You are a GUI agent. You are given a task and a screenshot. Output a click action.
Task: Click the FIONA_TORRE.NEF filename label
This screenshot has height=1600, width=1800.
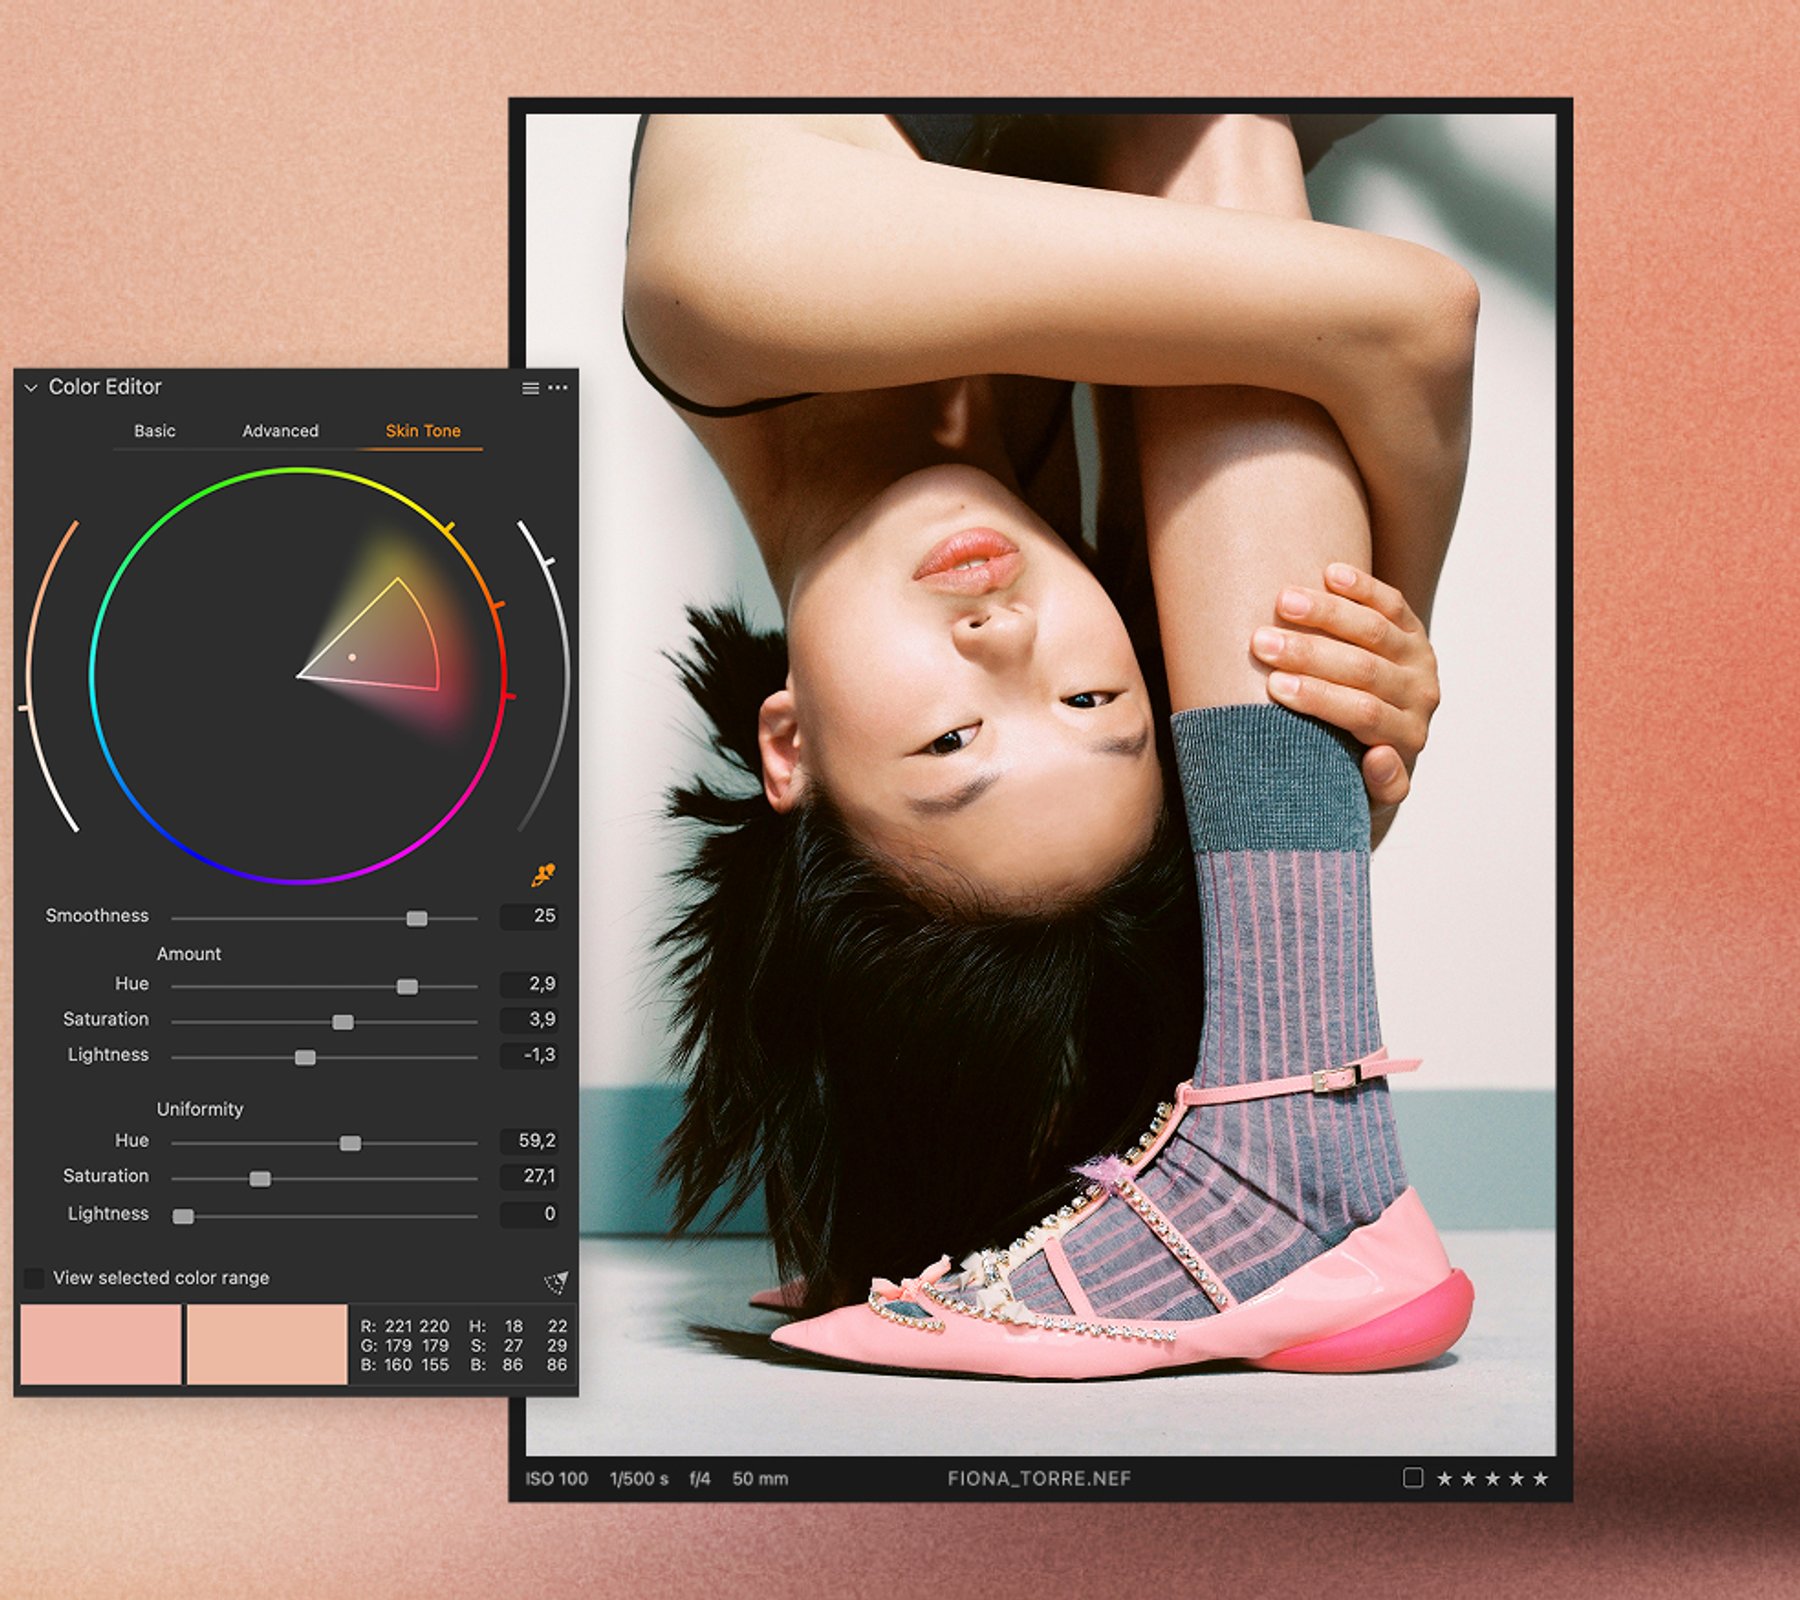1038,1479
